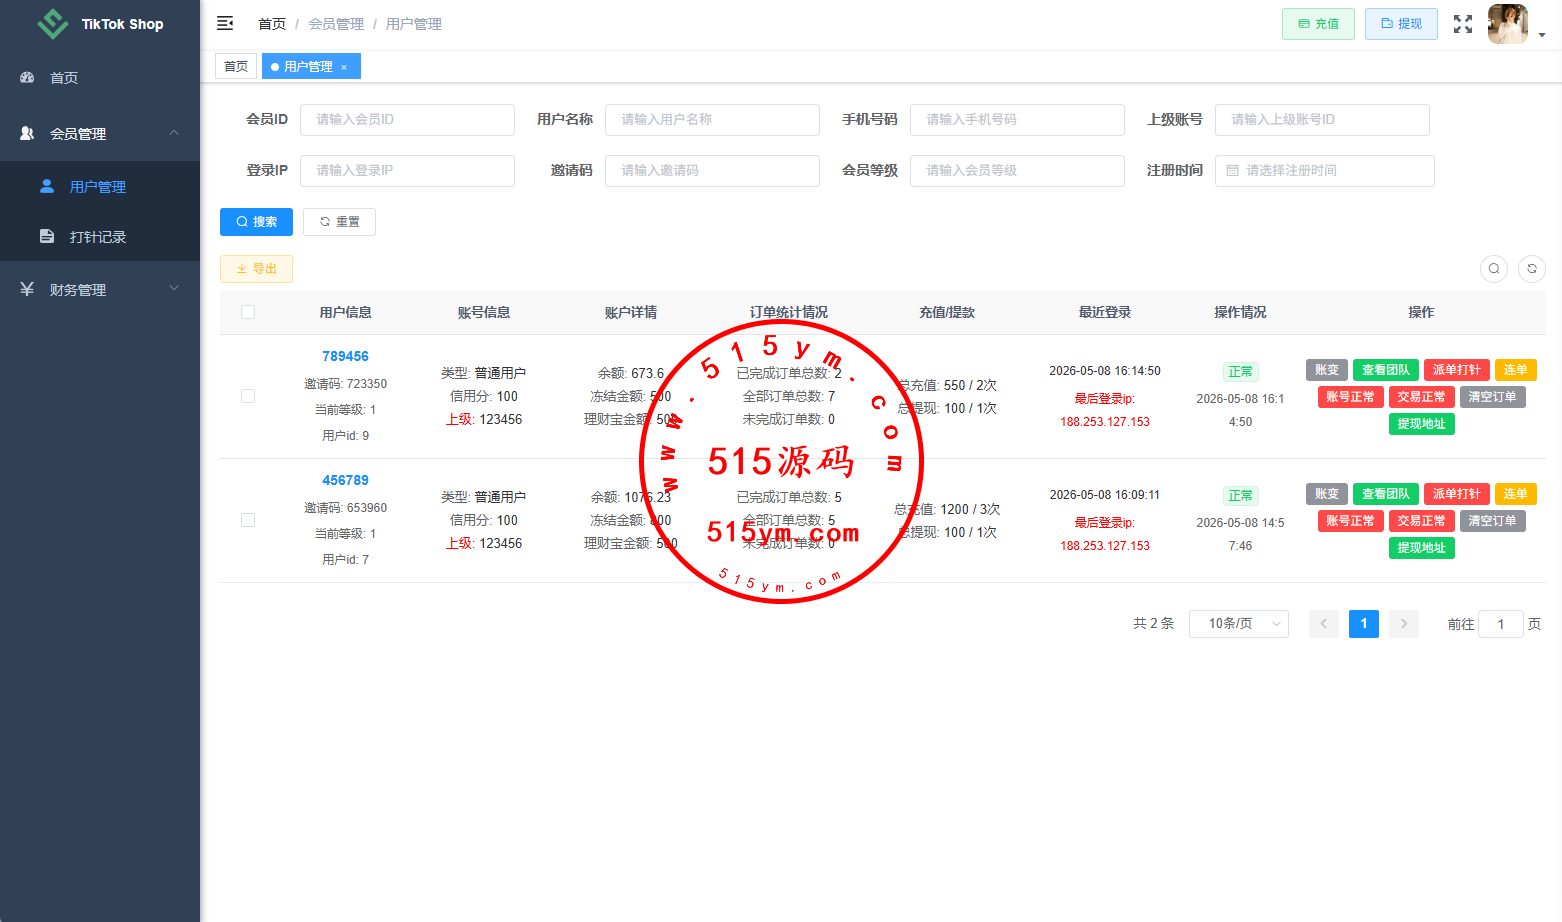Expand the 财务管理 sidebar menu
Viewport: 1562px width, 922px height.
point(100,289)
